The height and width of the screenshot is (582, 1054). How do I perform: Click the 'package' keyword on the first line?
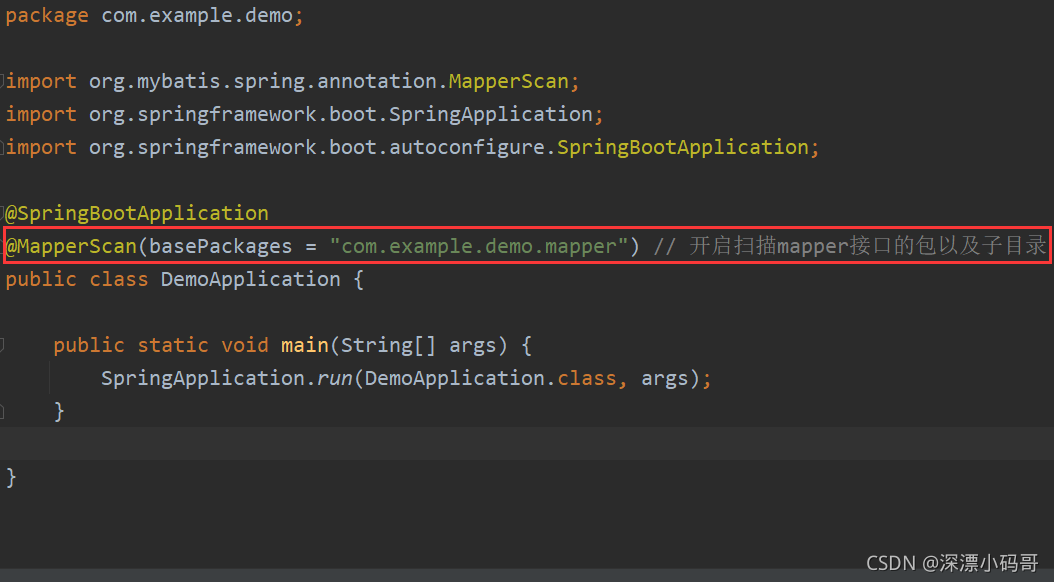point(47,15)
